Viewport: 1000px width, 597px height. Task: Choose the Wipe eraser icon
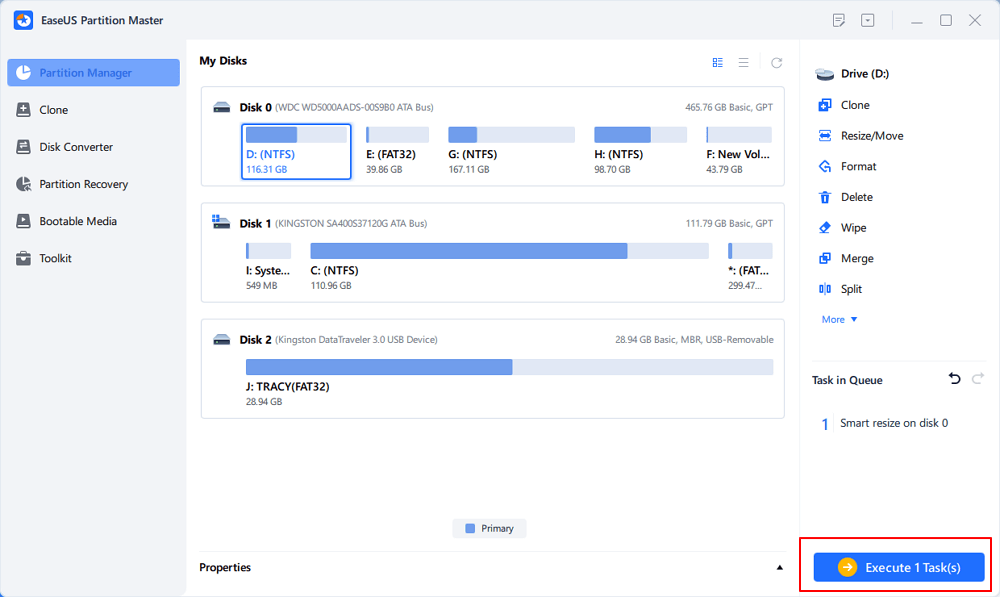point(825,228)
